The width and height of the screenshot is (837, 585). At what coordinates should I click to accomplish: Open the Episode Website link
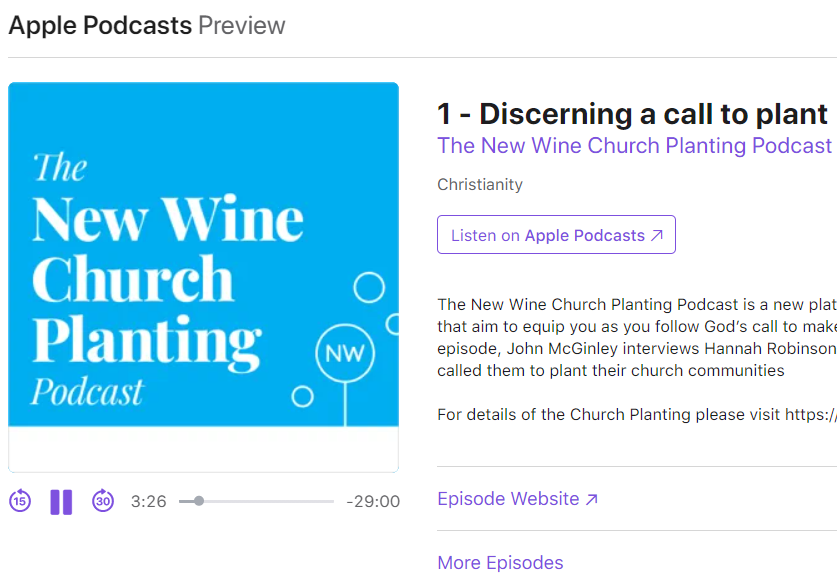tap(517, 499)
